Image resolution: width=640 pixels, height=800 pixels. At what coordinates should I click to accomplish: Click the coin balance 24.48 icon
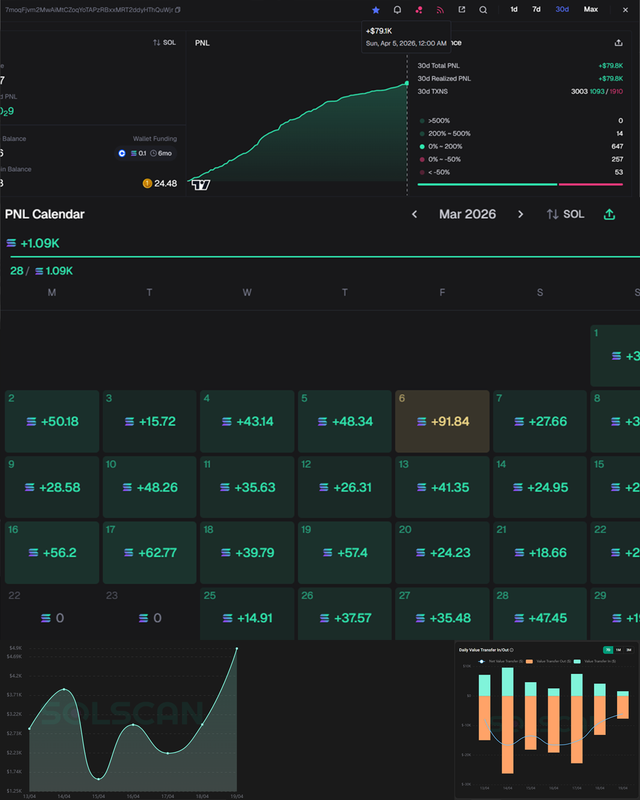tap(147, 183)
